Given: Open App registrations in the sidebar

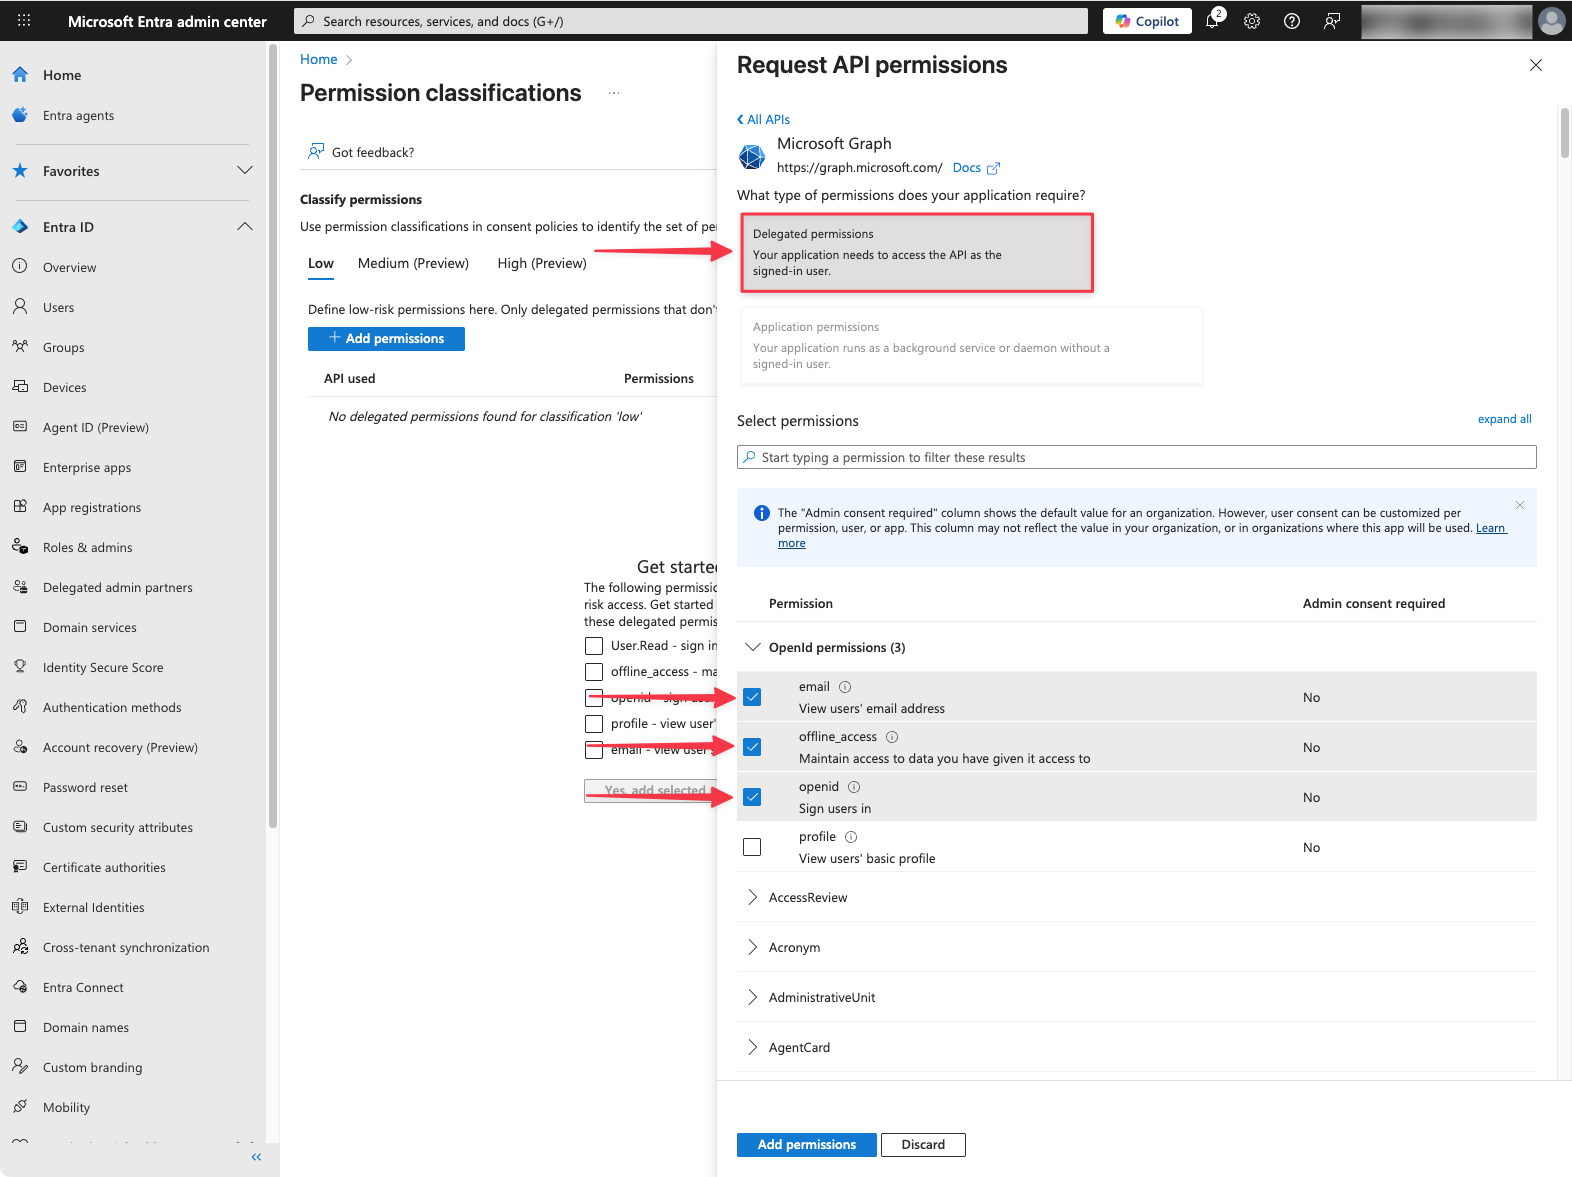Looking at the screenshot, I should 92,507.
